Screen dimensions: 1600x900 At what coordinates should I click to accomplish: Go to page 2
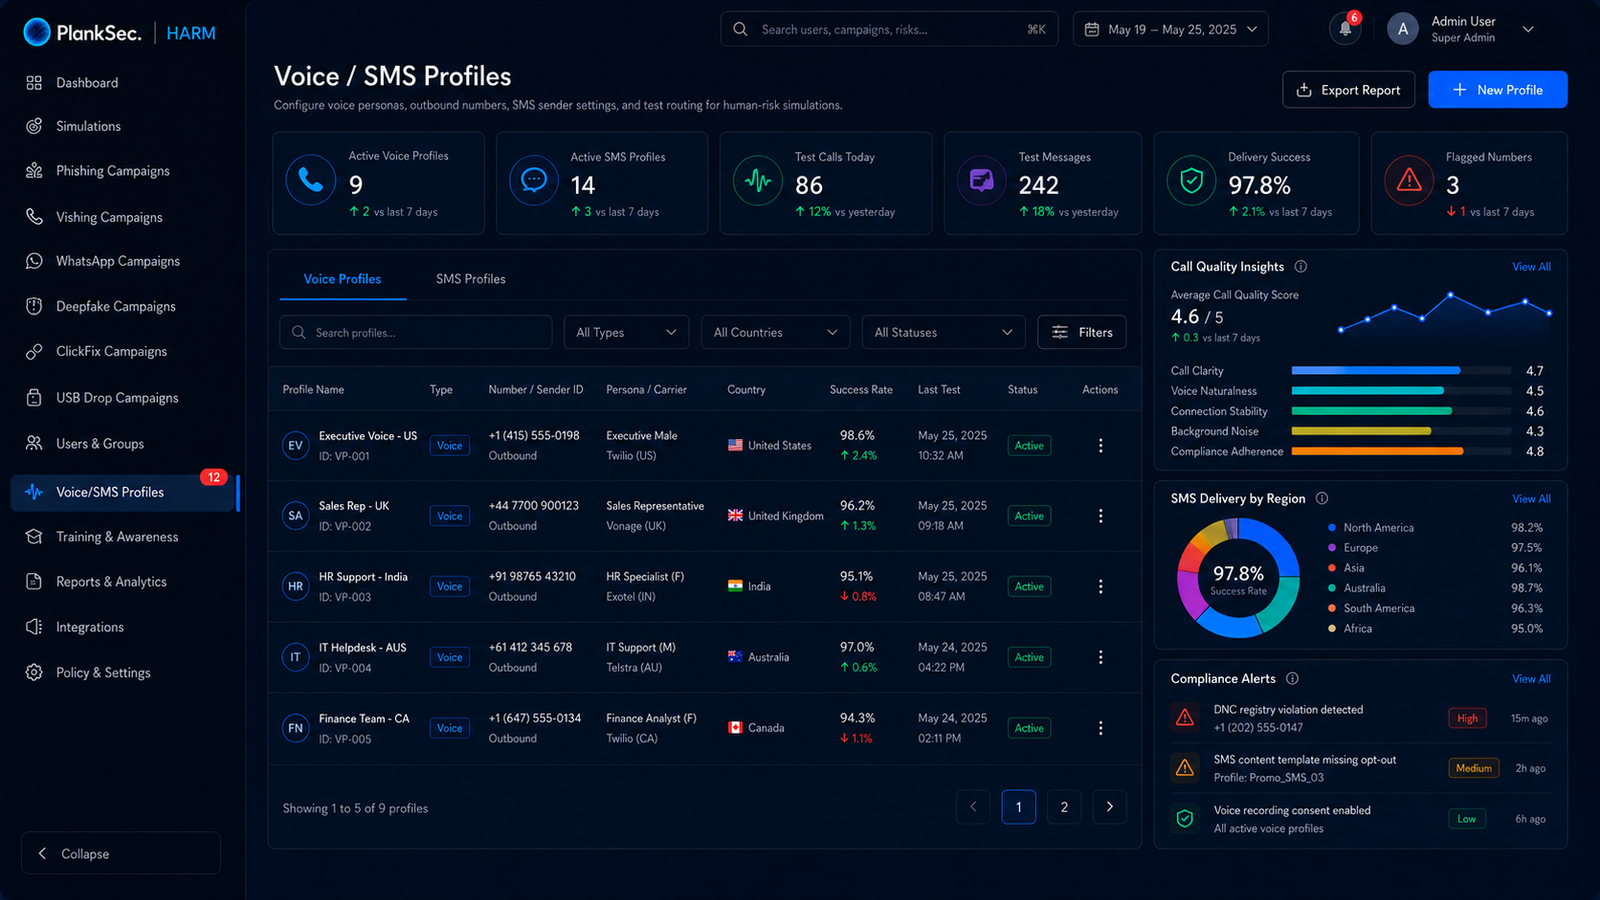[x=1064, y=807]
